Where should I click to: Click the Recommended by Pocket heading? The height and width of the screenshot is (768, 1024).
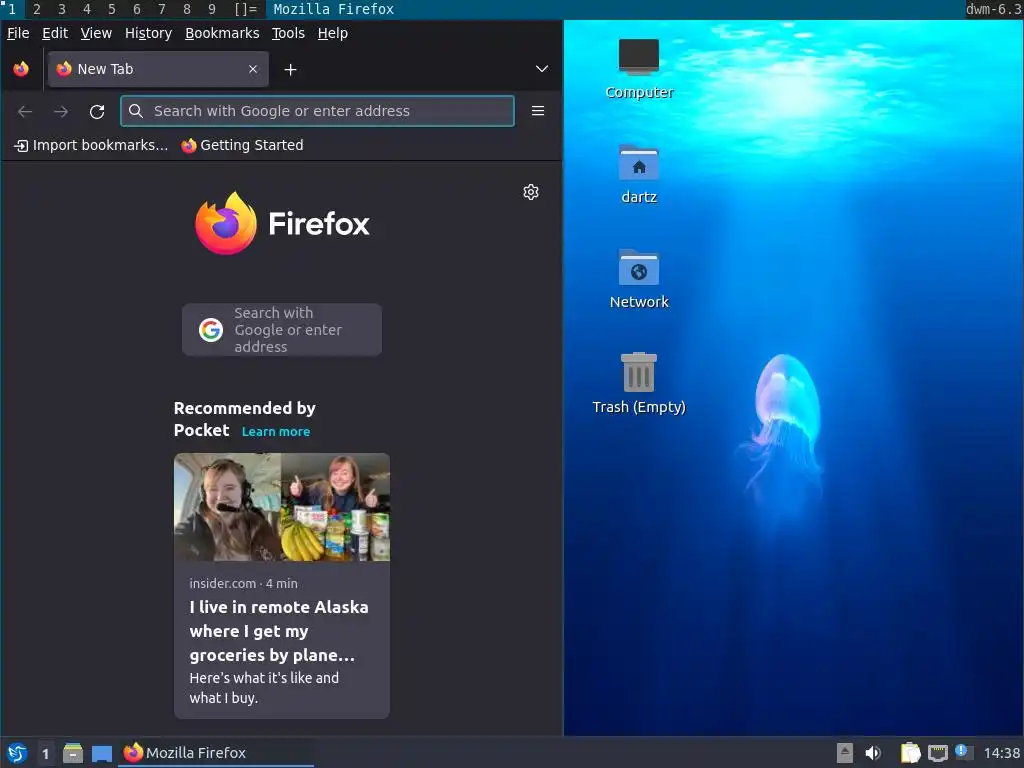(x=244, y=419)
